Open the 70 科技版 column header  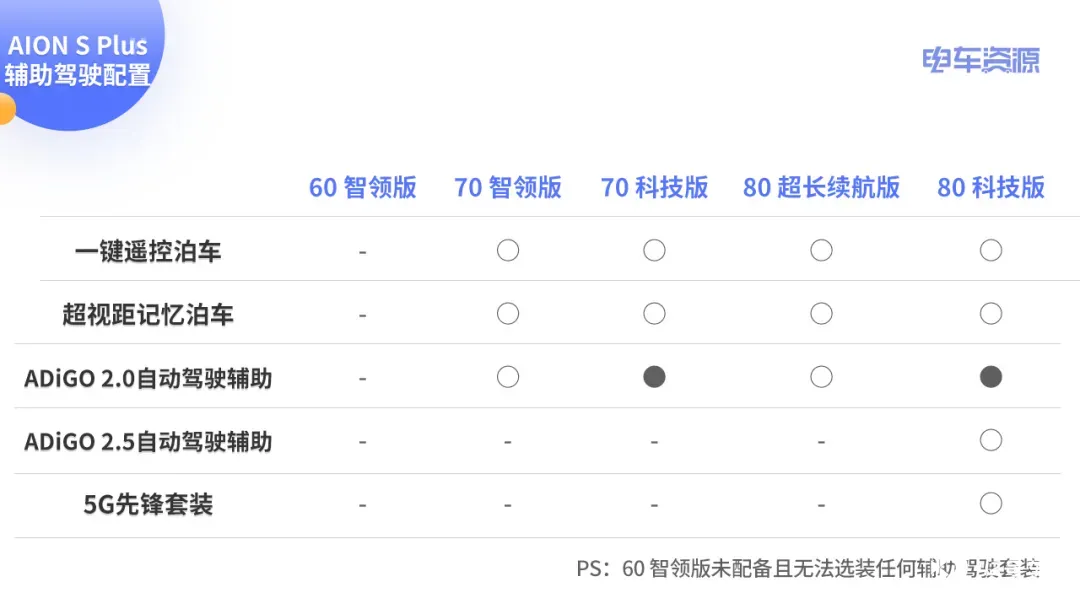[x=654, y=187]
